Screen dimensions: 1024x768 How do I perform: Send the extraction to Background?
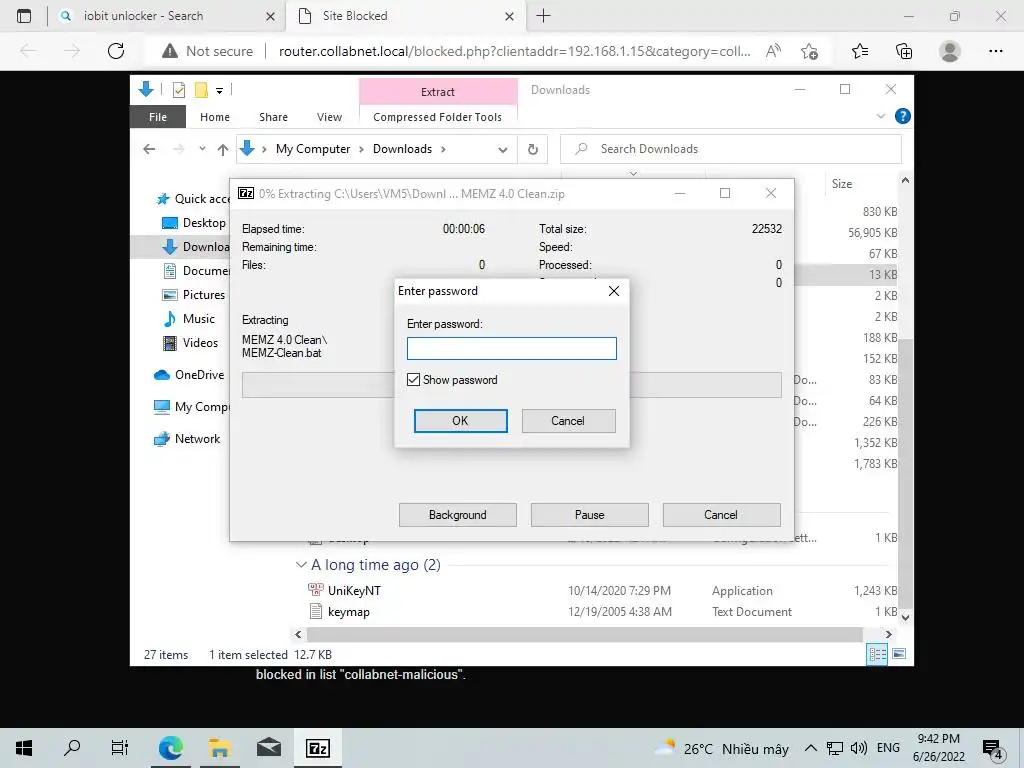[x=457, y=515]
